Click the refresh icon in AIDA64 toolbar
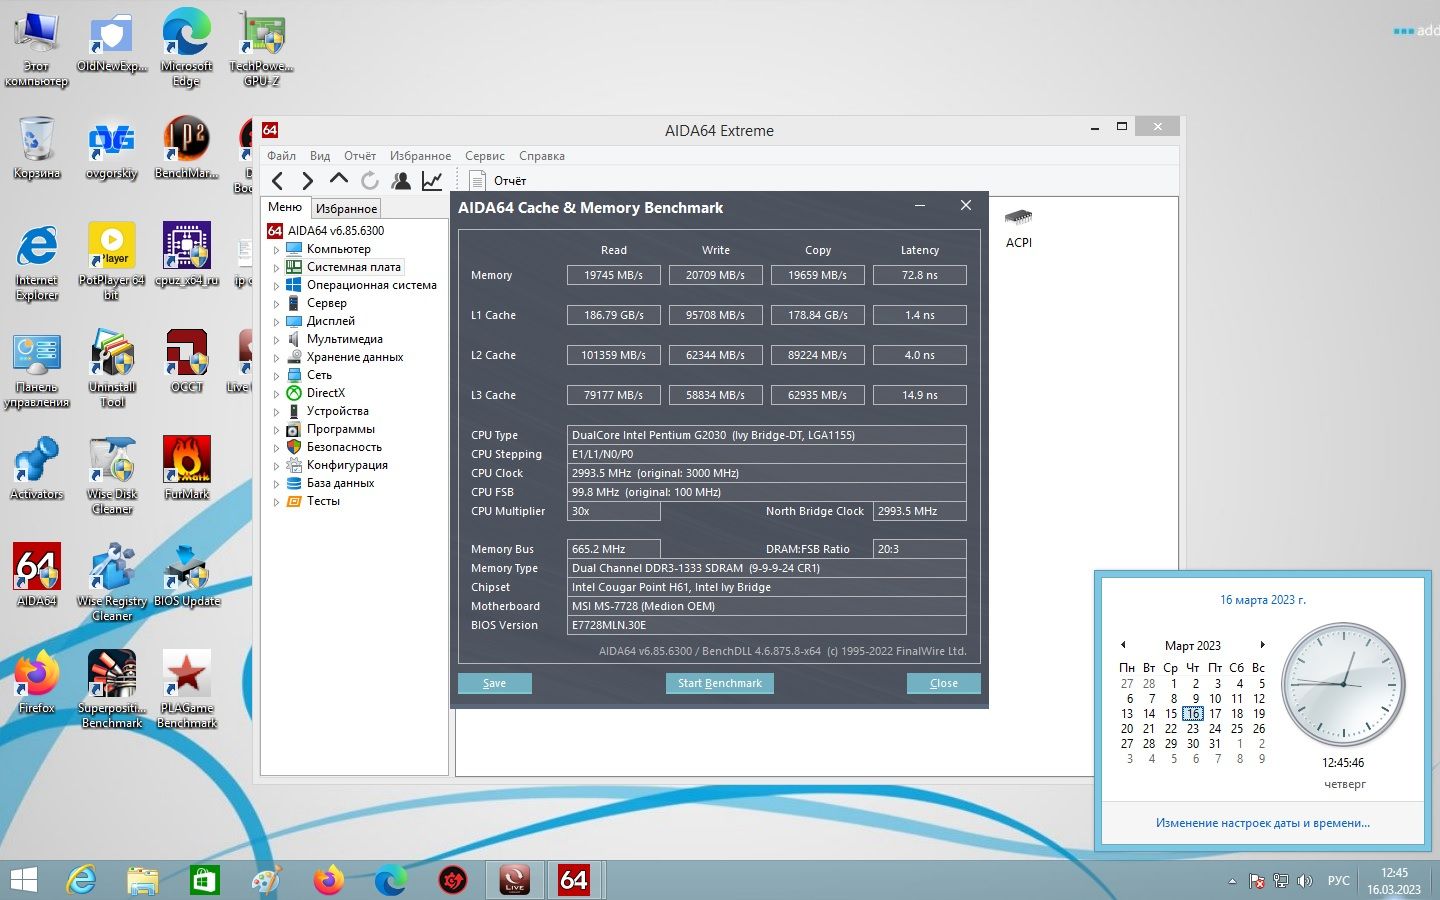Image resolution: width=1440 pixels, height=900 pixels. [x=370, y=181]
